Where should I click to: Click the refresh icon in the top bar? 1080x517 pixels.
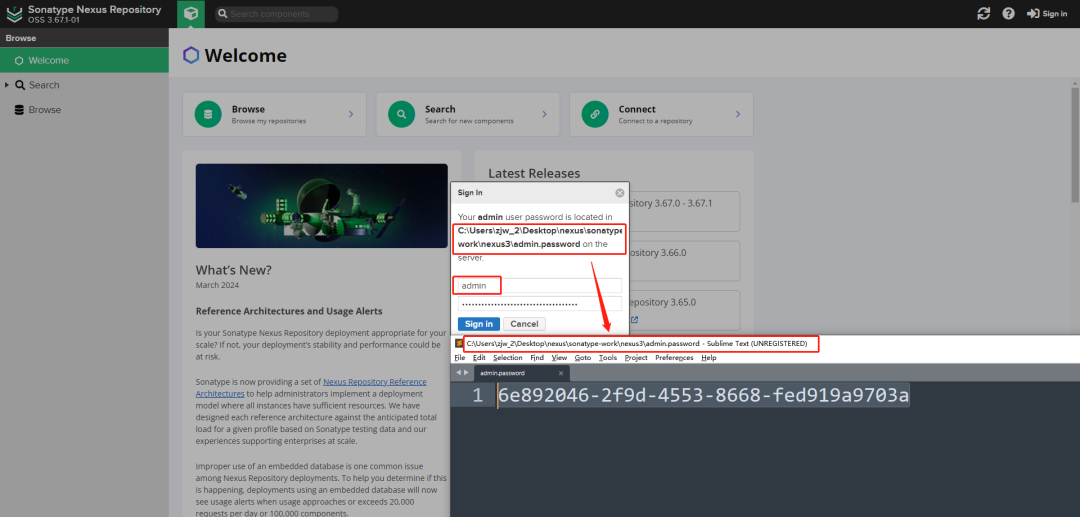click(984, 14)
